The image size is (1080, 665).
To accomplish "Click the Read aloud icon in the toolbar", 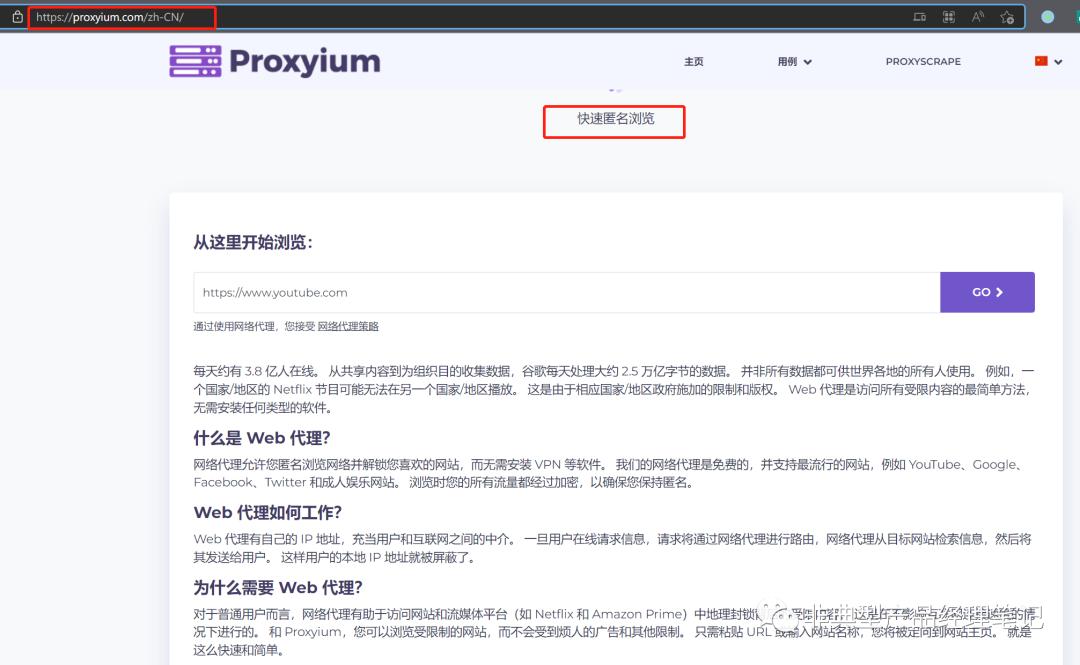I will (977, 17).
